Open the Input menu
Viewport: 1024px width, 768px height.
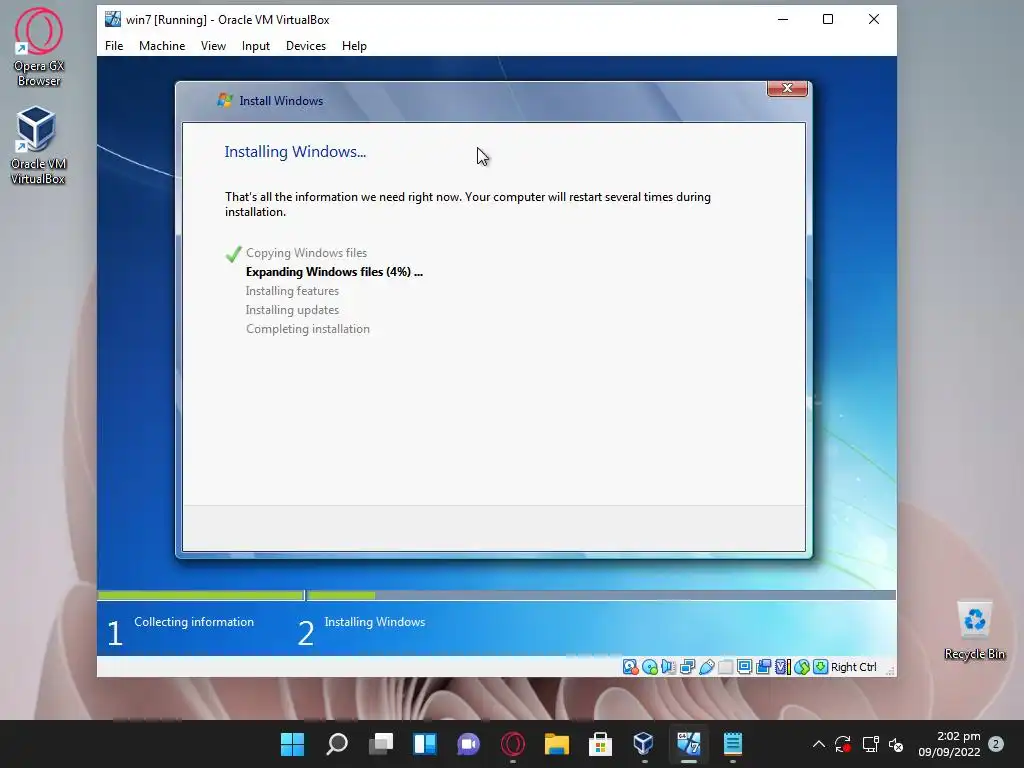pos(255,46)
